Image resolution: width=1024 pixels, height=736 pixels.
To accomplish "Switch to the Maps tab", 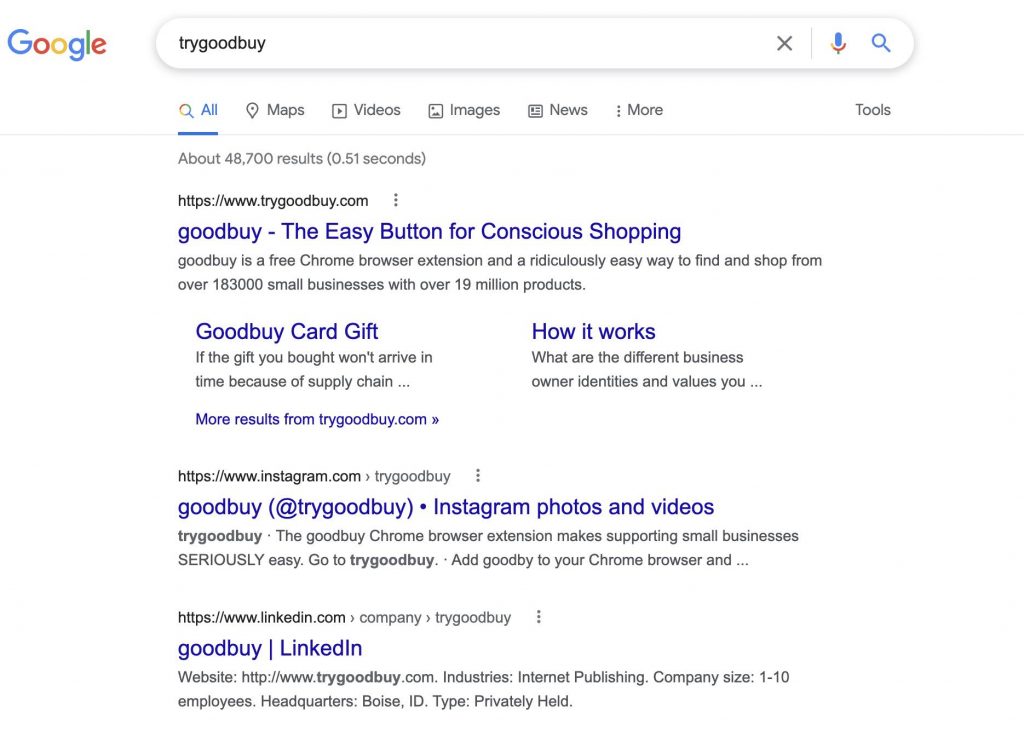I will point(275,110).
